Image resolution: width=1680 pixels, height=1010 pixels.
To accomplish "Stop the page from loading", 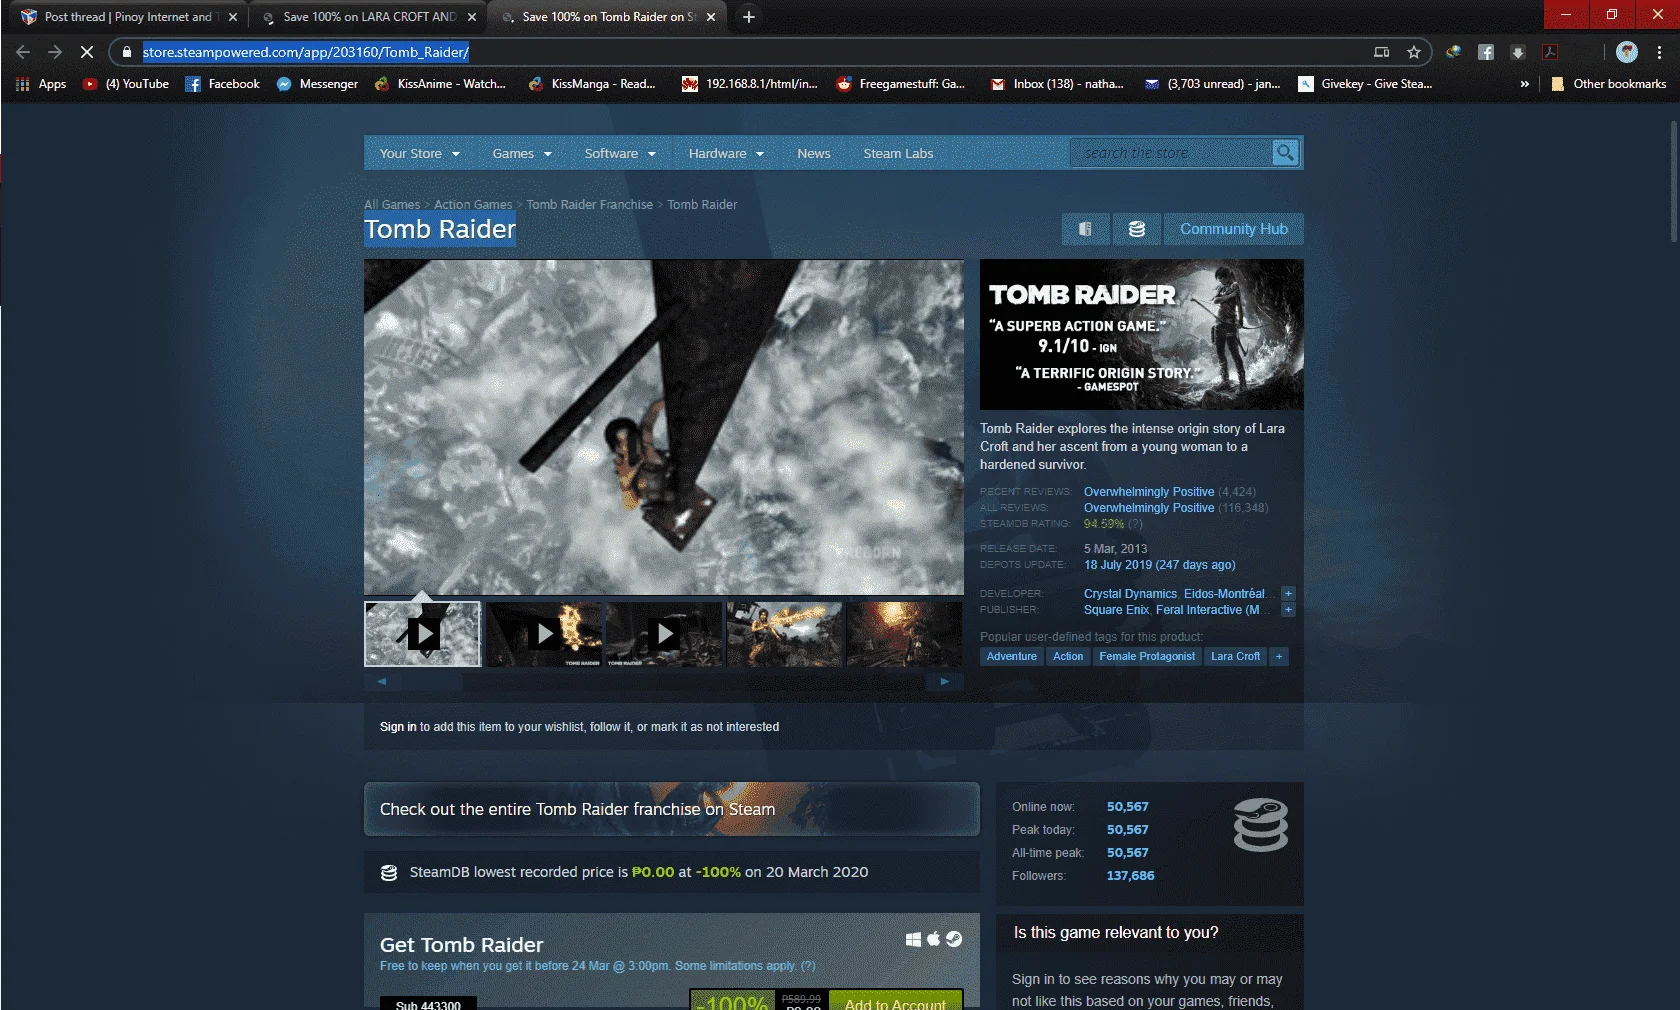I will tap(87, 52).
